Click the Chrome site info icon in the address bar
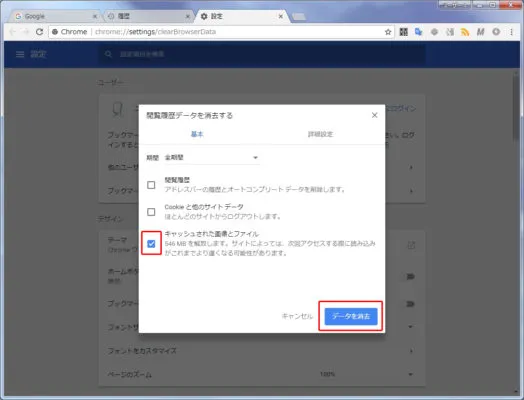 tap(55, 32)
